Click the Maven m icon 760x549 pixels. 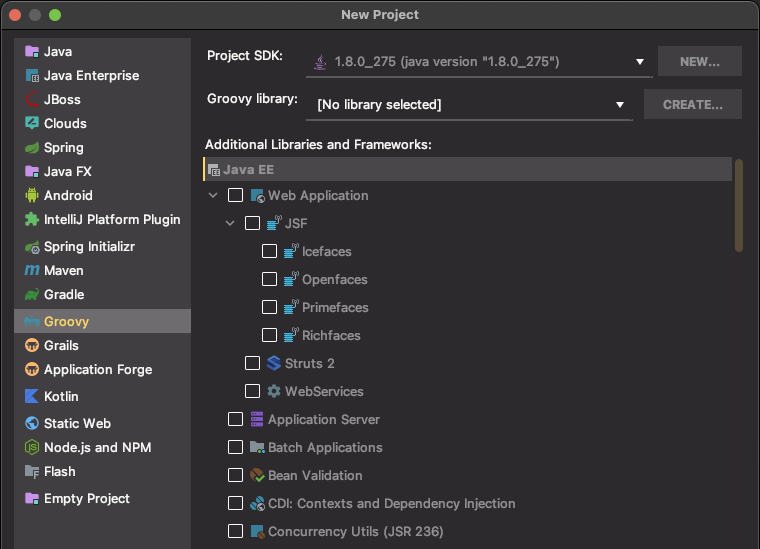32,270
